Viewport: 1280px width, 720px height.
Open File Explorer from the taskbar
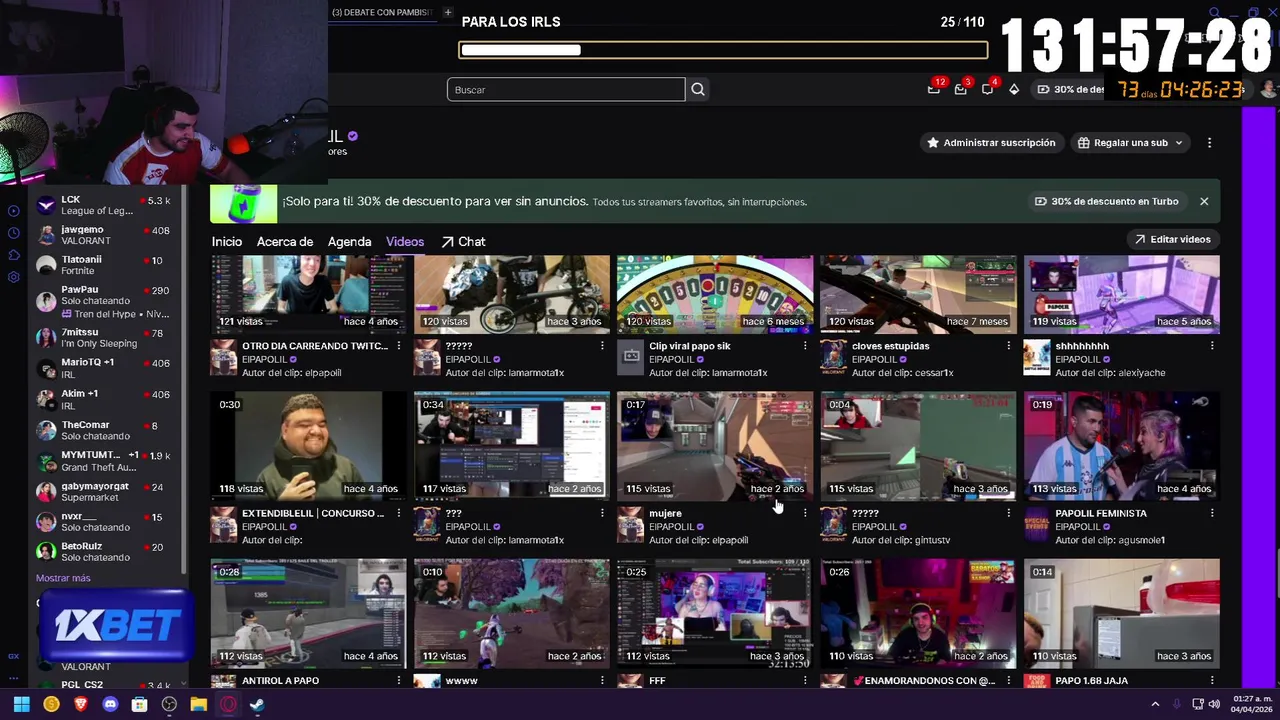198,704
